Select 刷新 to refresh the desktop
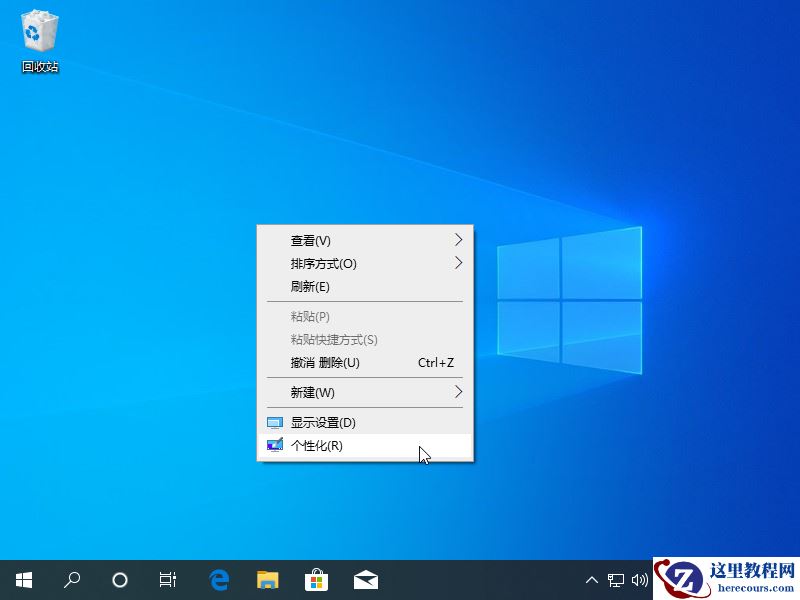Image resolution: width=800 pixels, height=600 pixels. (x=330, y=287)
